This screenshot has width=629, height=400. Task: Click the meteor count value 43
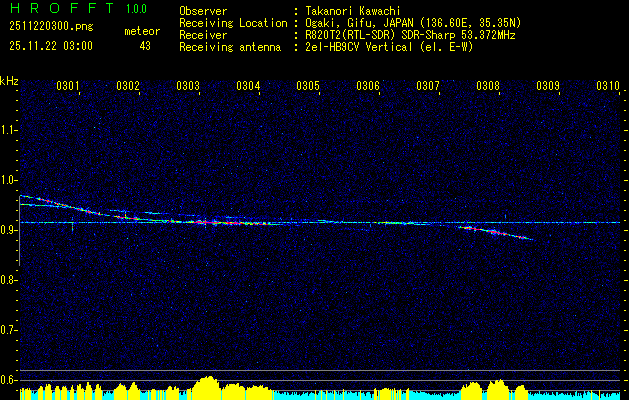(145, 46)
